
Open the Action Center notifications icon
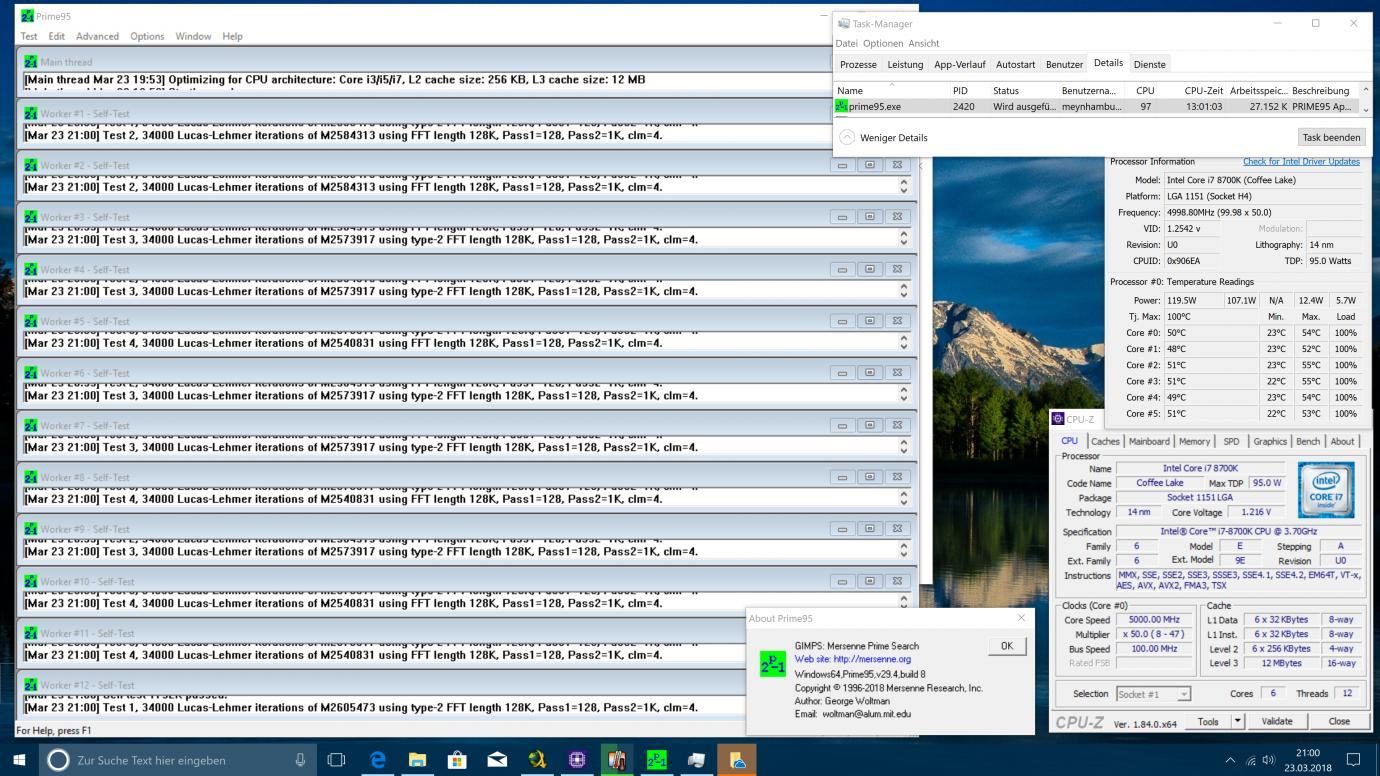(1355, 760)
